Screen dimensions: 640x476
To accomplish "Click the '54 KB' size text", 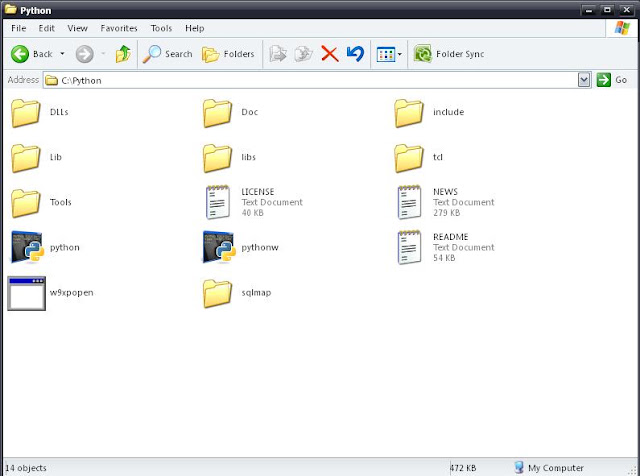I will (x=444, y=258).
